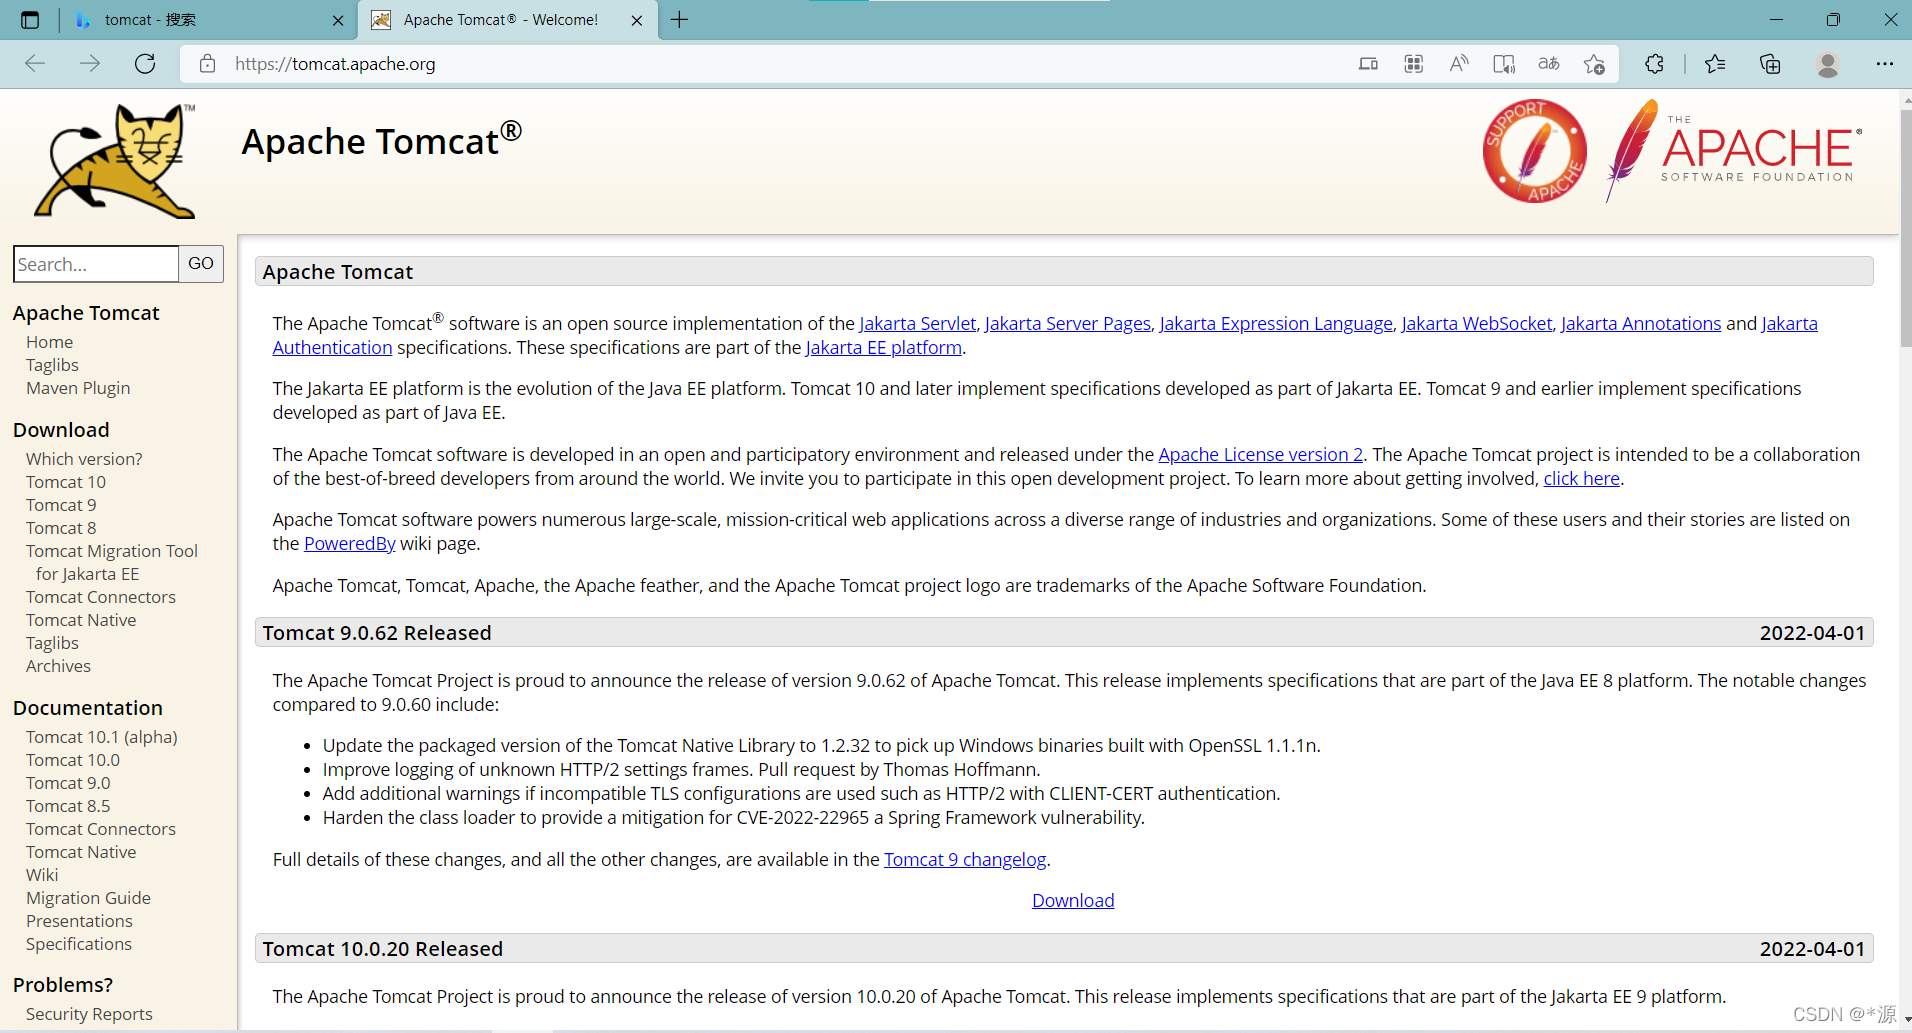Image resolution: width=1912 pixels, height=1033 pixels.
Task: Reload the Tomcat page
Action: click(x=145, y=64)
